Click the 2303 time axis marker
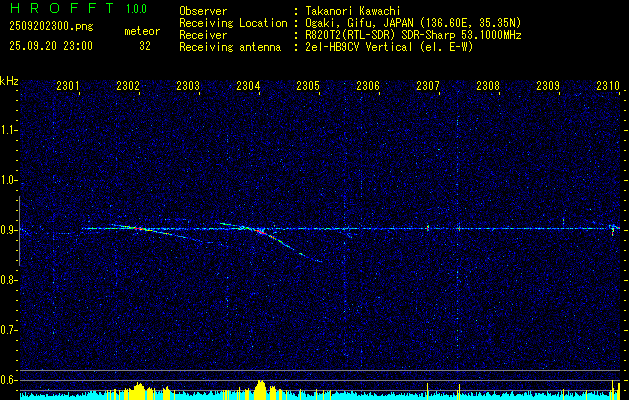Viewport: 629px width, 400px height. point(188,85)
